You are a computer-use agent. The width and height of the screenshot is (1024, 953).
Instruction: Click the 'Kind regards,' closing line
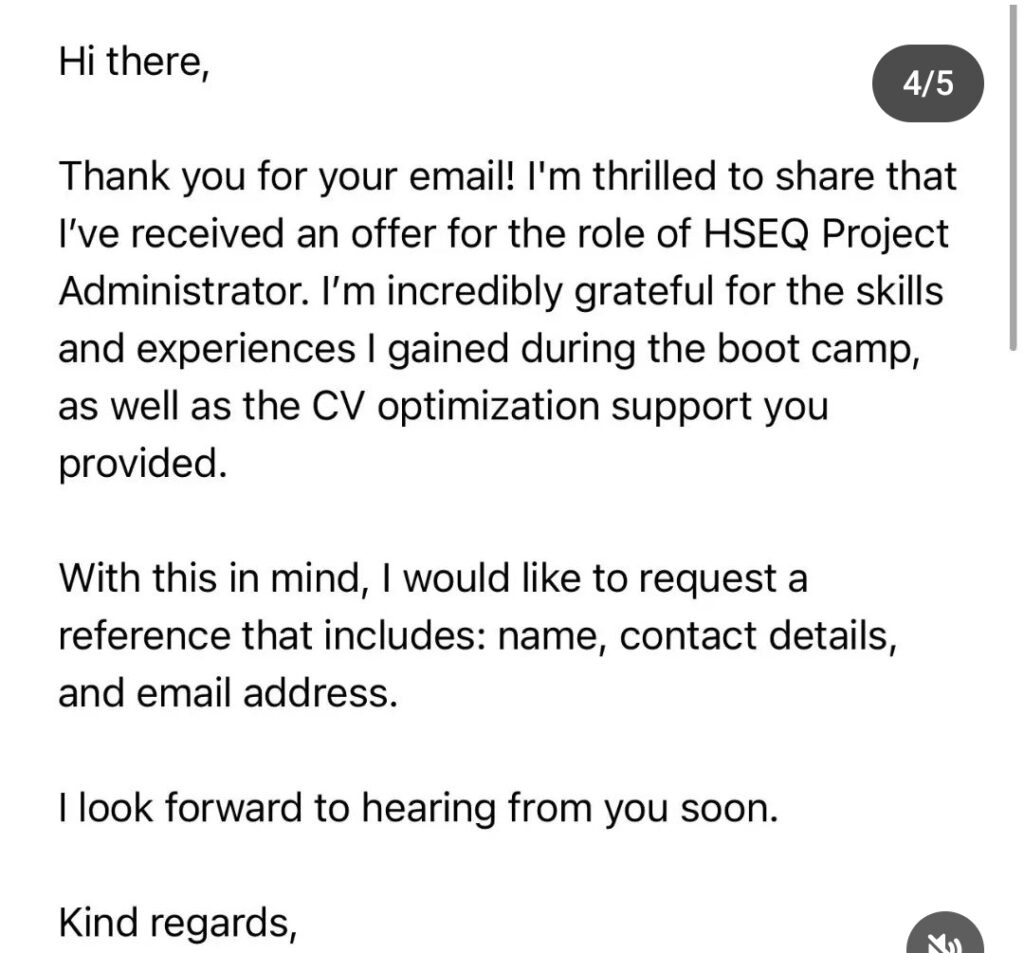(x=178, y=923)
